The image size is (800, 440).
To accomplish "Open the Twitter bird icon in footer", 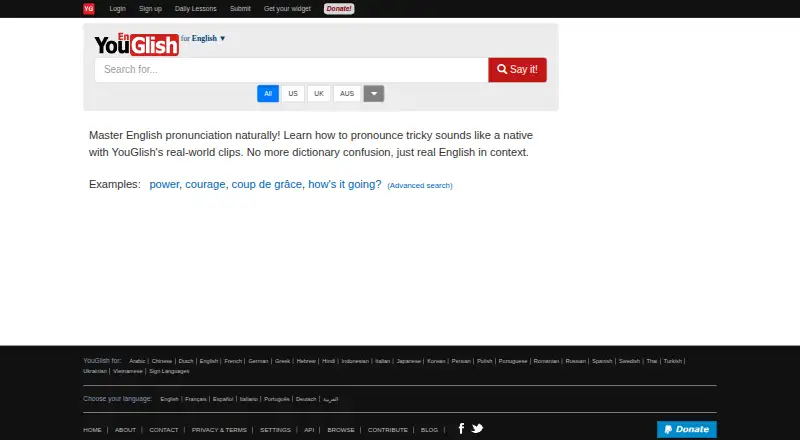I will (x=478, y=429).
